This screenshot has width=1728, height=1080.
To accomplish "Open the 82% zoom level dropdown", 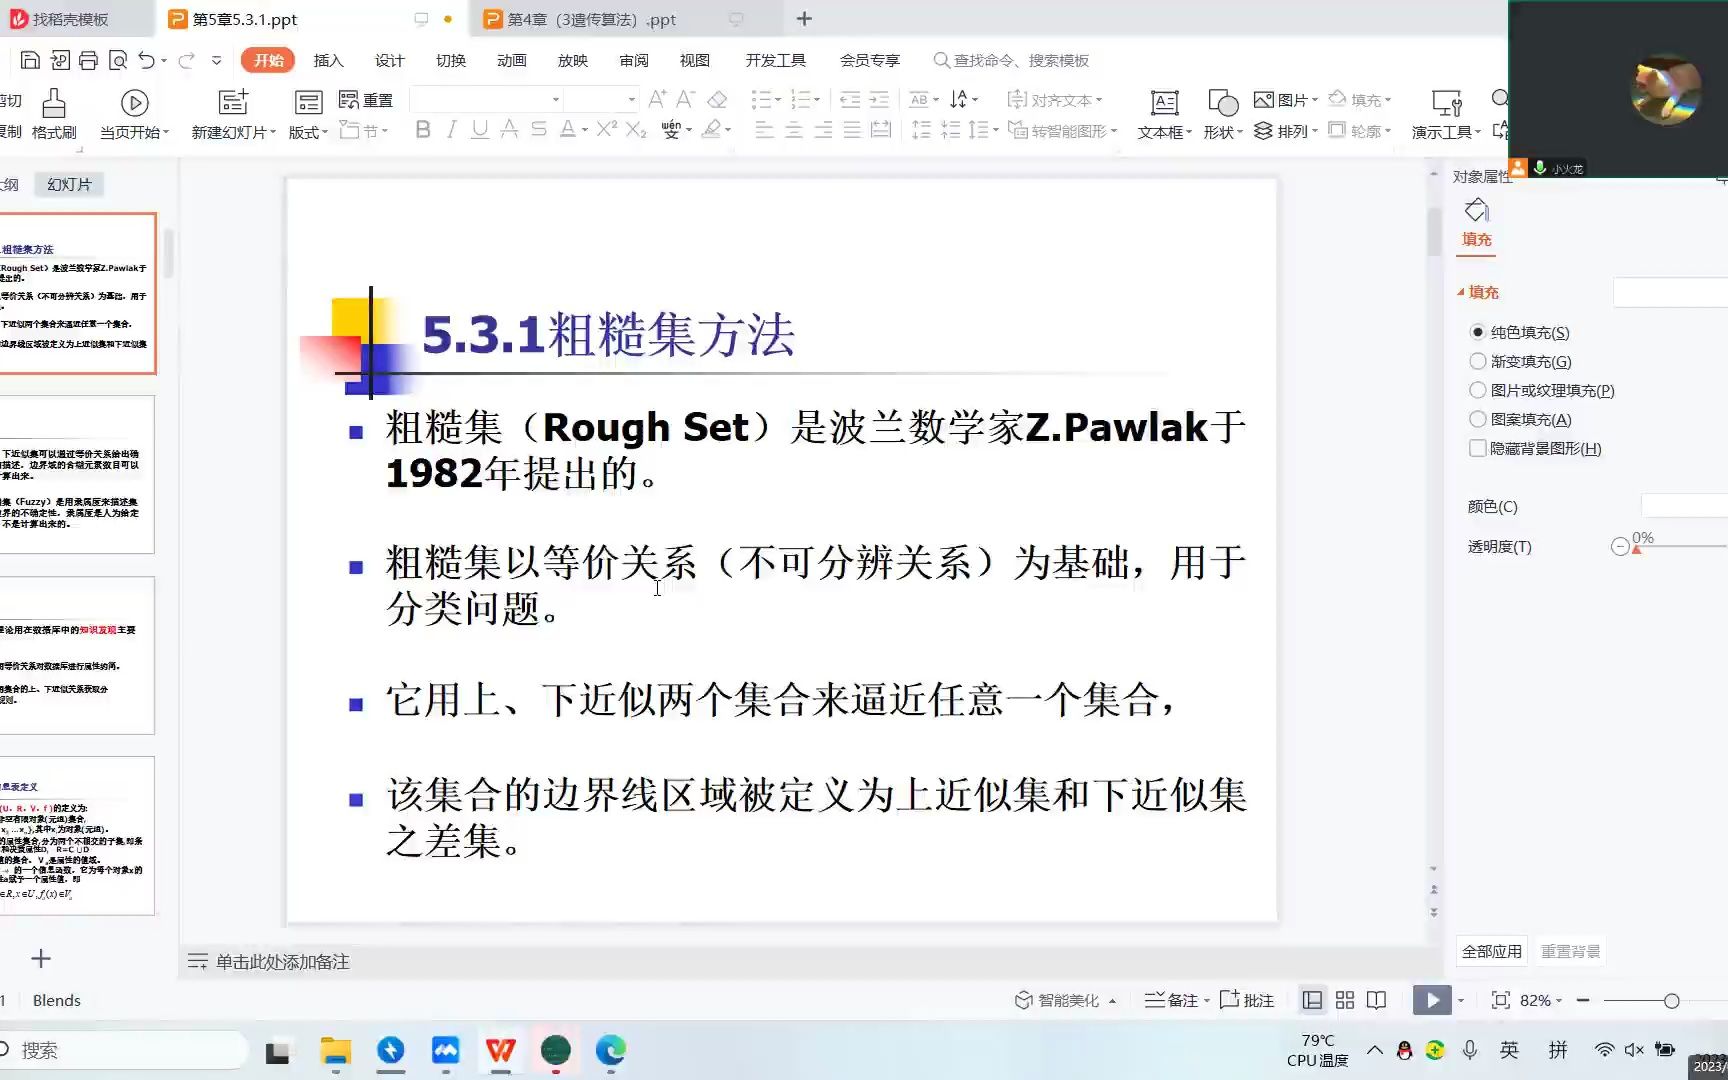I will 1559,1001.
